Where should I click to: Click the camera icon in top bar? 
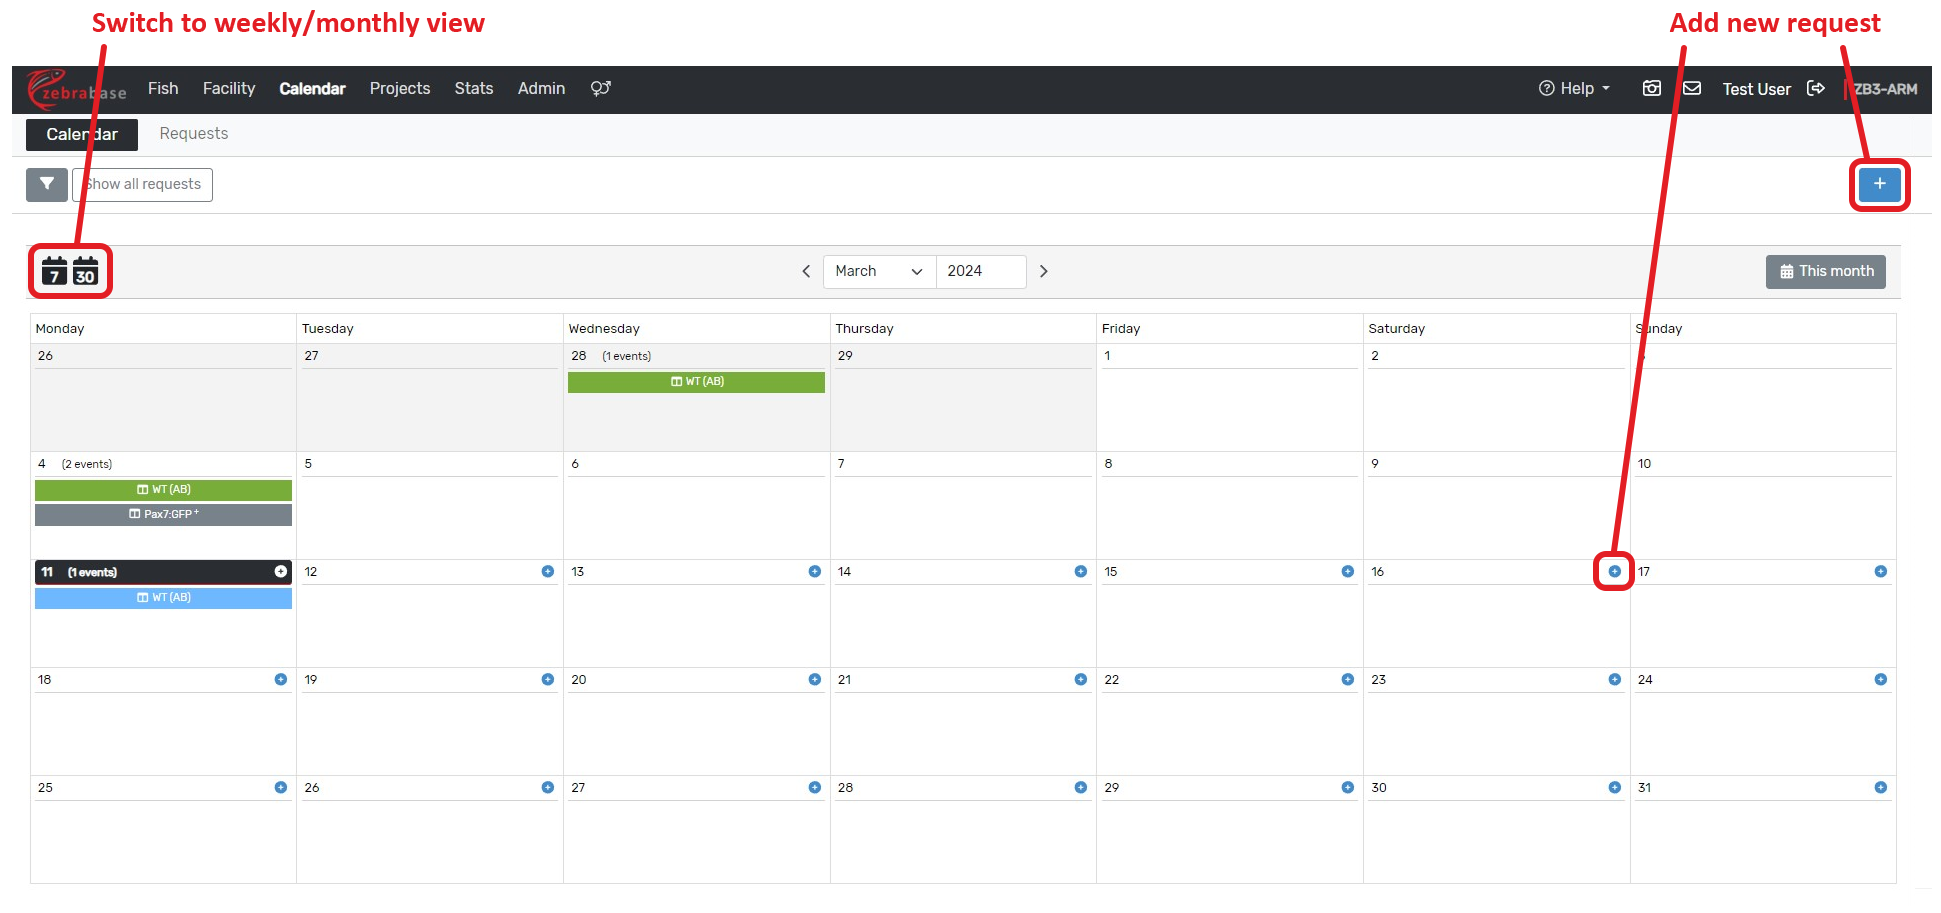tap(1652, 89)
